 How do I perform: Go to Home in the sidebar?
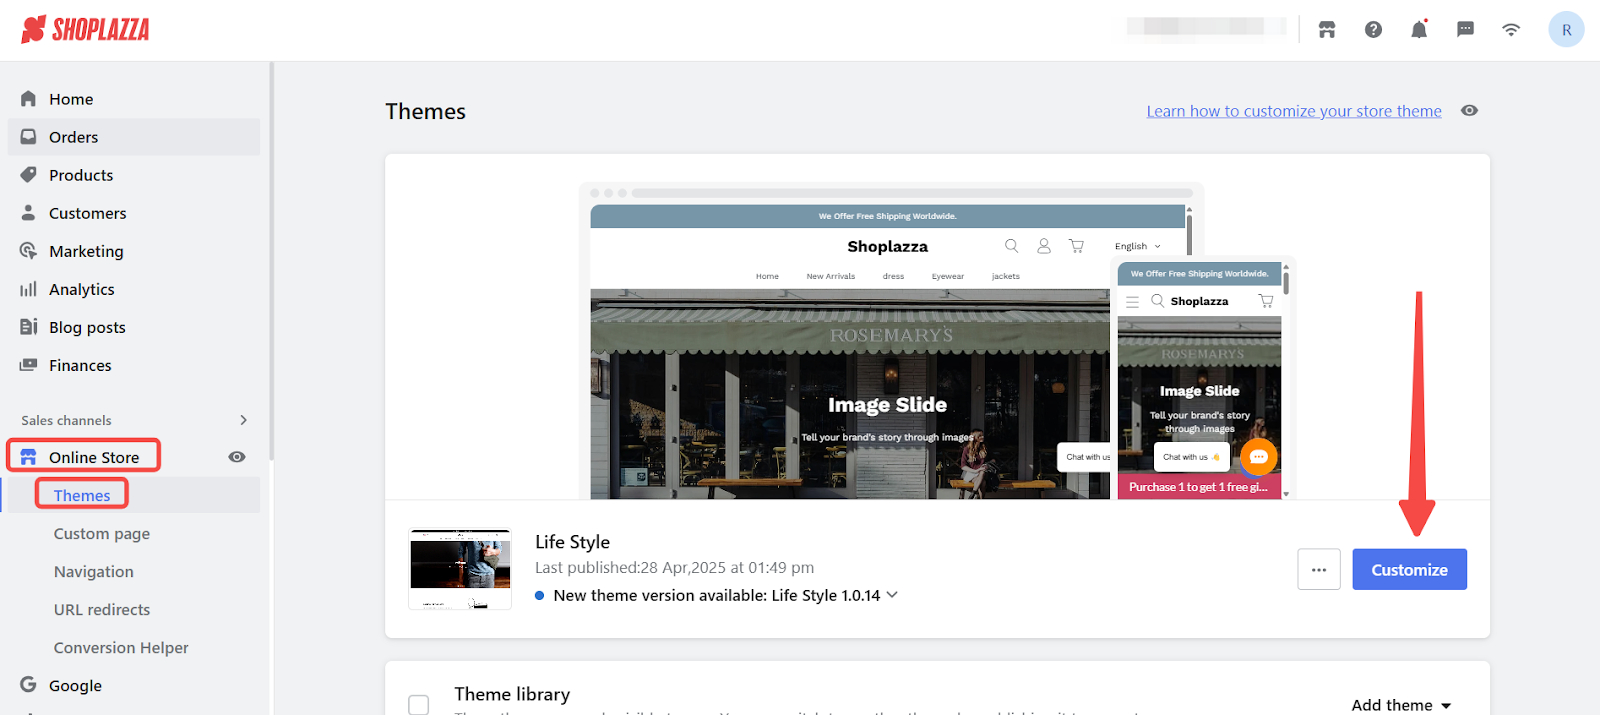[x=134, y=99]
